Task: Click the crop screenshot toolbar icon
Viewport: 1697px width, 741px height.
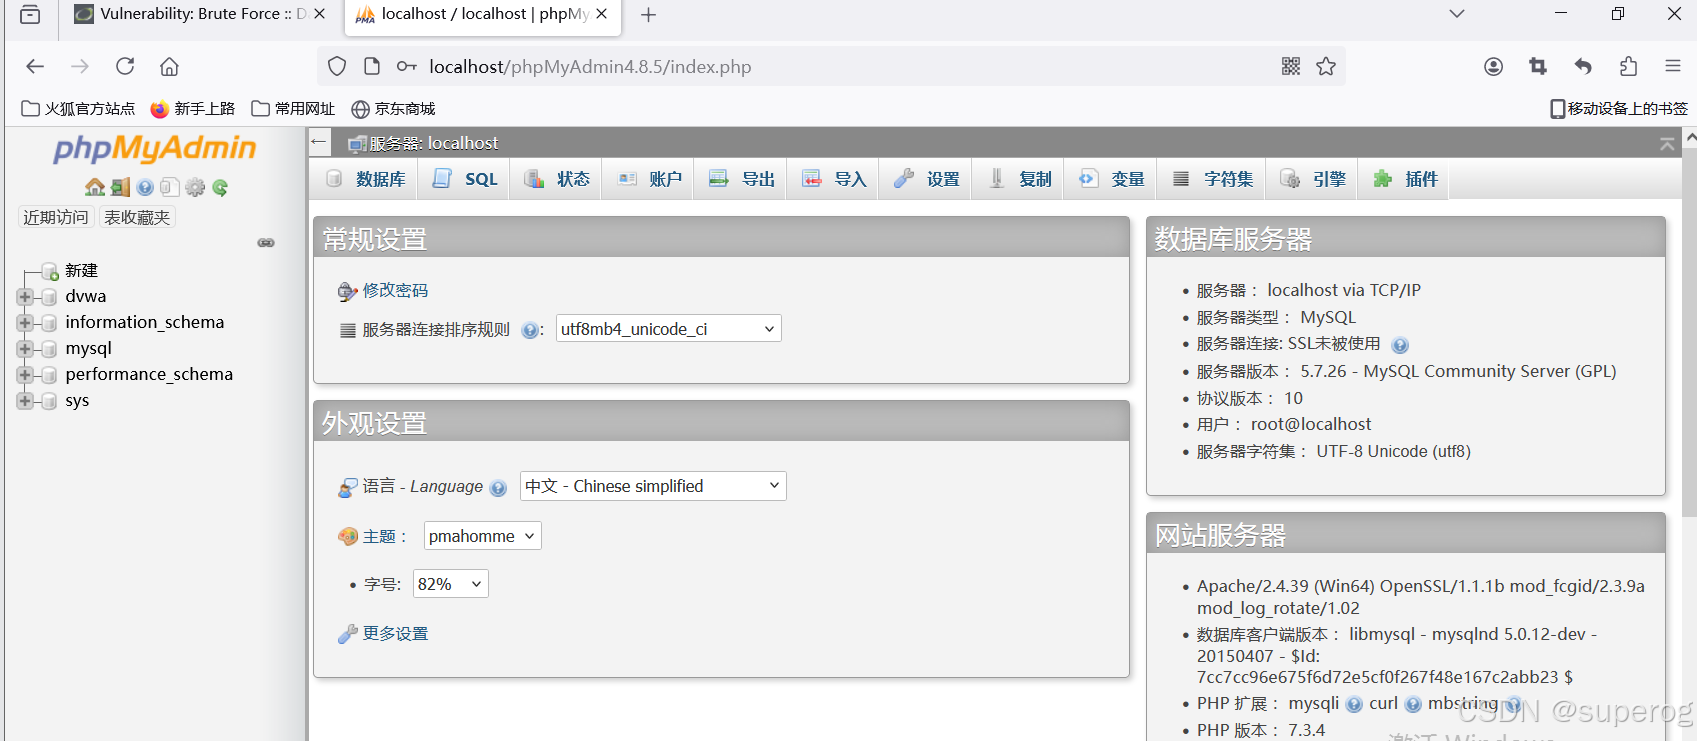Action: [x=1538, y=66]
